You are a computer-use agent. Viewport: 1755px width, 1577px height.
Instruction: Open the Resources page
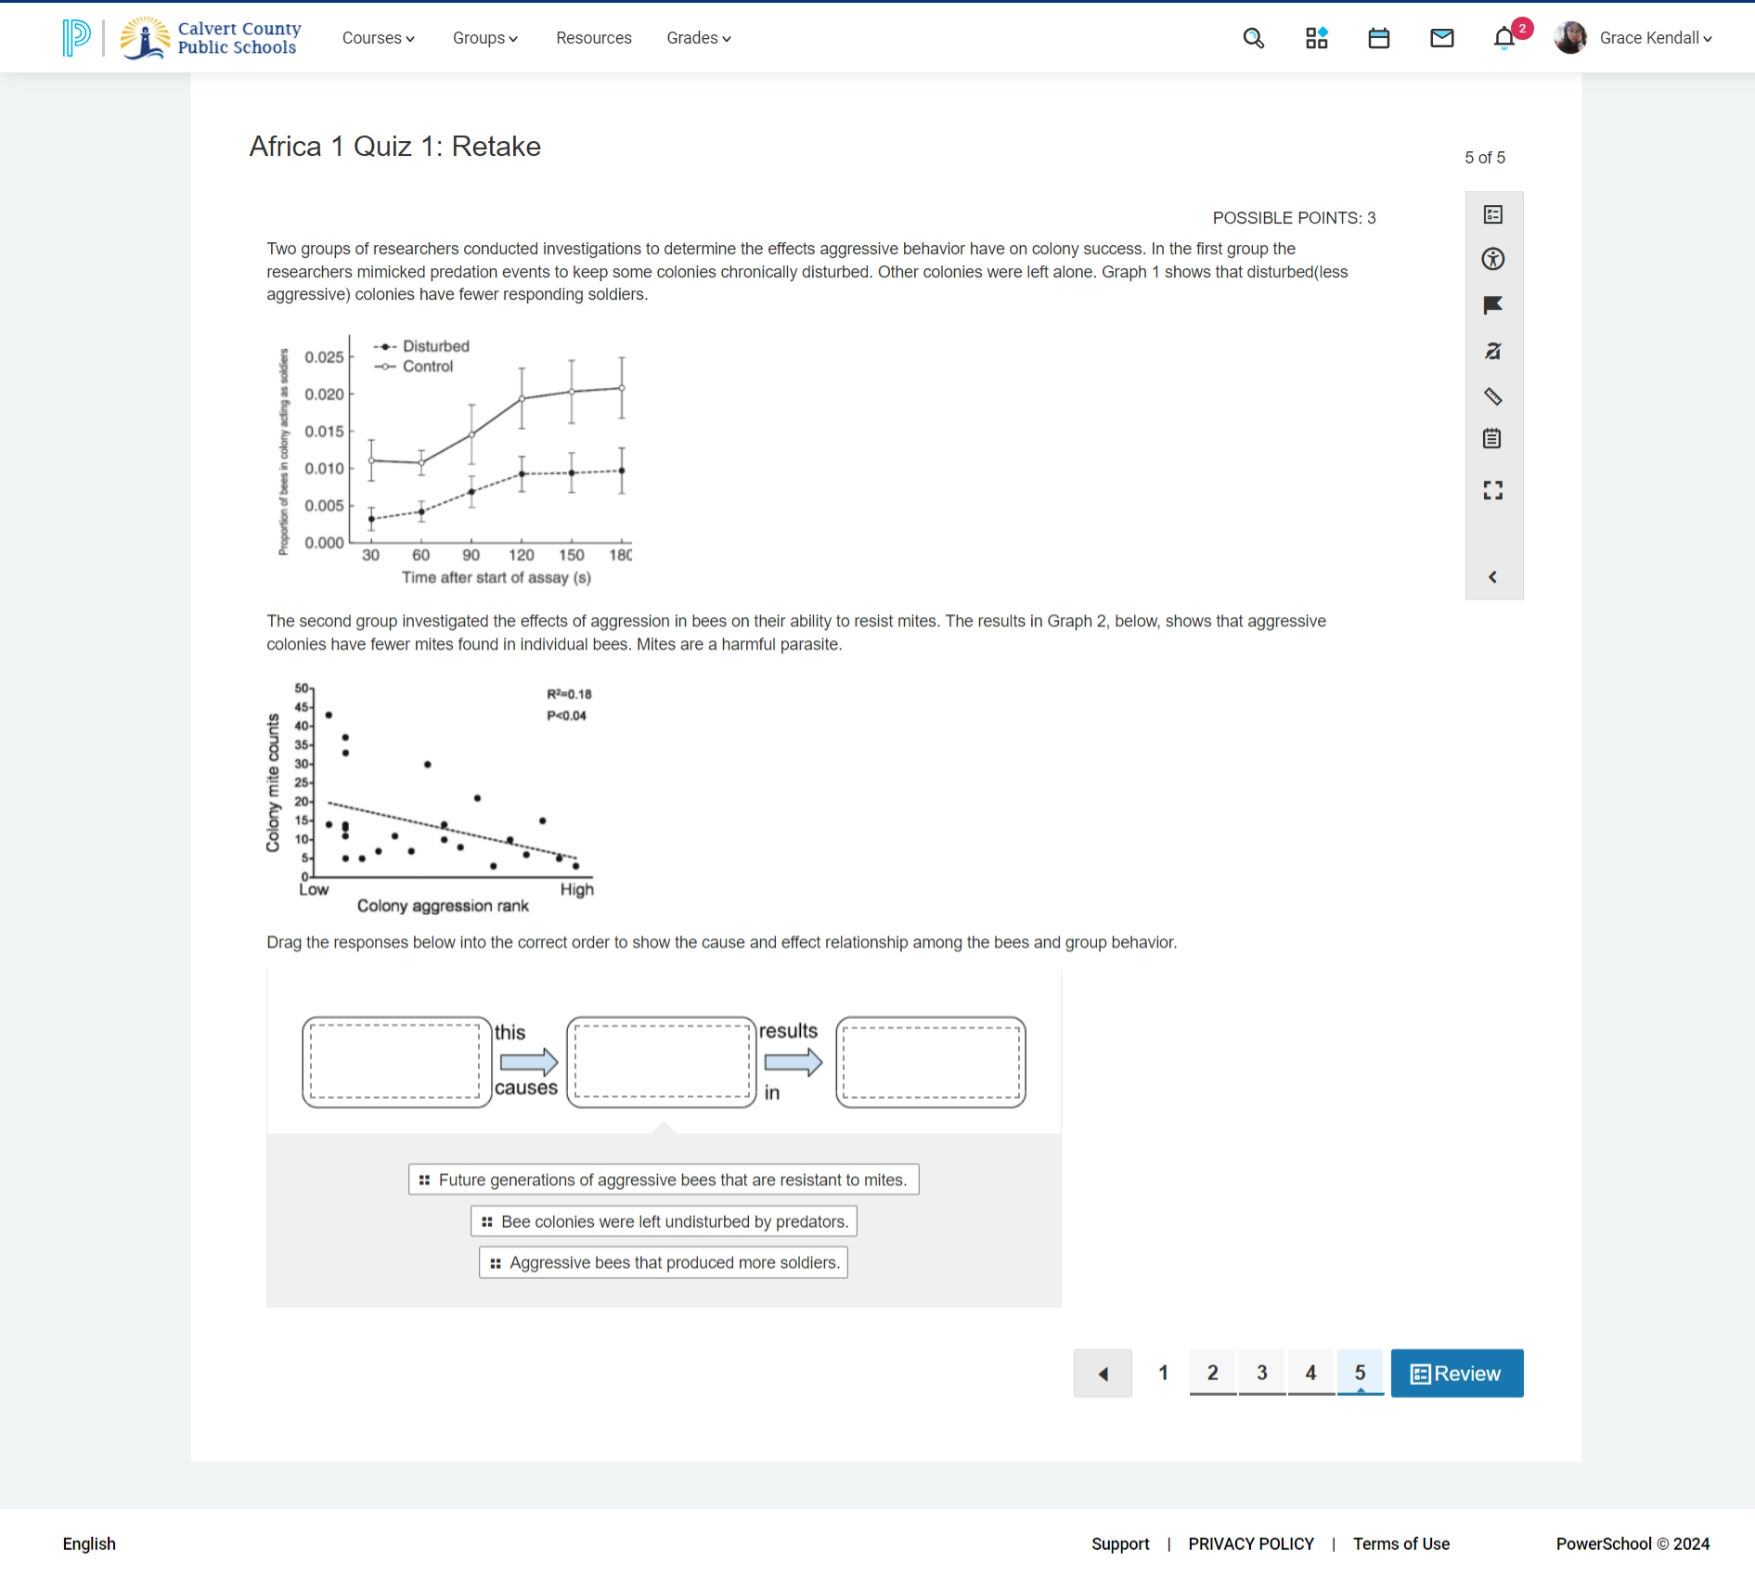594,38
